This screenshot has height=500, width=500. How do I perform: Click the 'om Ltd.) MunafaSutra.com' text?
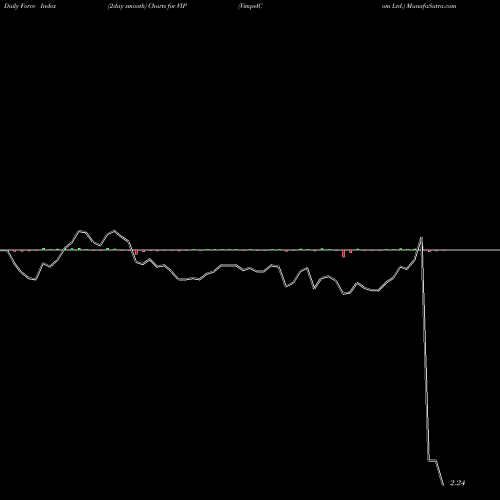click(x=419, y=6)
